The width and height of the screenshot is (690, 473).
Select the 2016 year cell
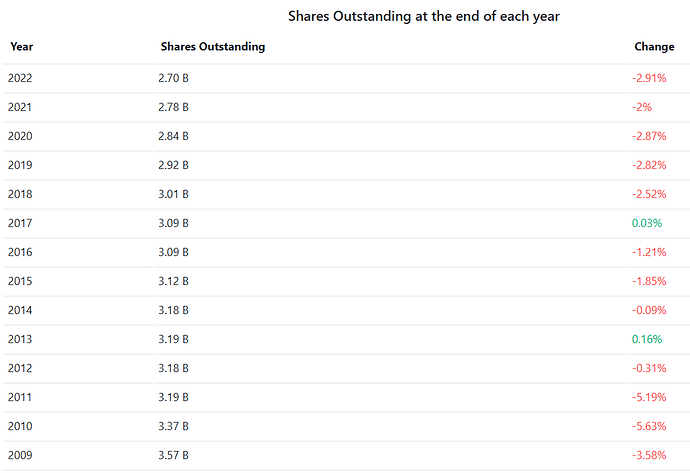tap(20, 252)
